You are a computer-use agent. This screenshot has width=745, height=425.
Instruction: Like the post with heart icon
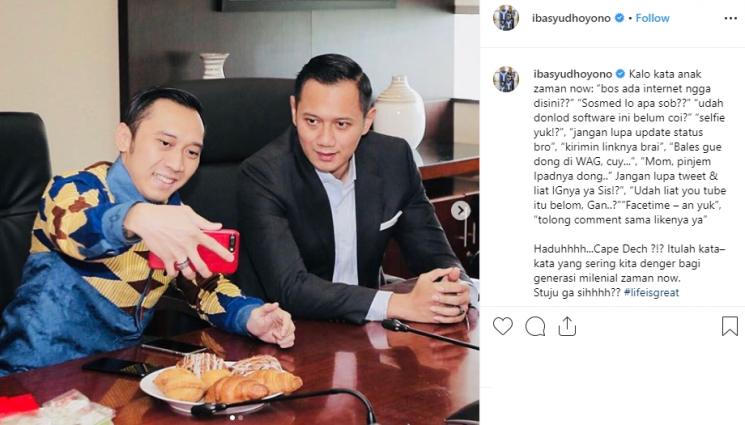502,326
